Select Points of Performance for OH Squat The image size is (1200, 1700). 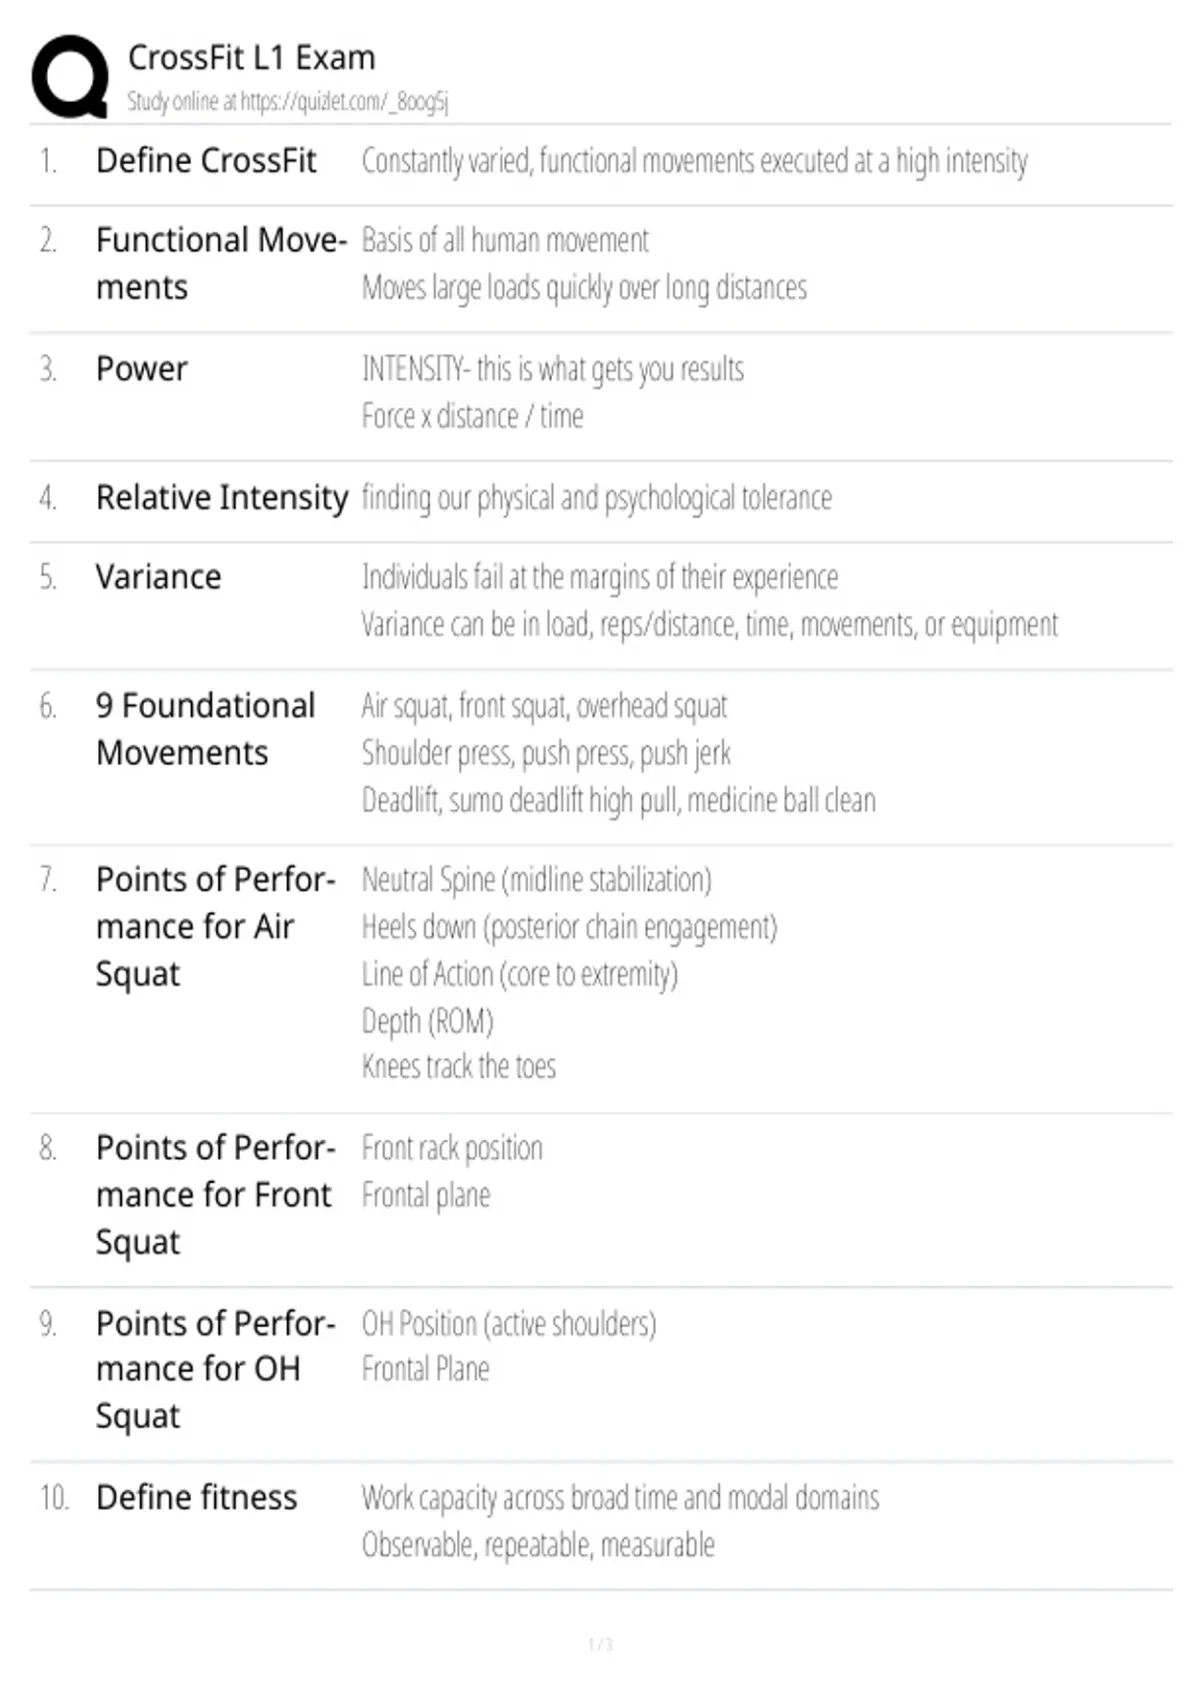(215, 1369)
